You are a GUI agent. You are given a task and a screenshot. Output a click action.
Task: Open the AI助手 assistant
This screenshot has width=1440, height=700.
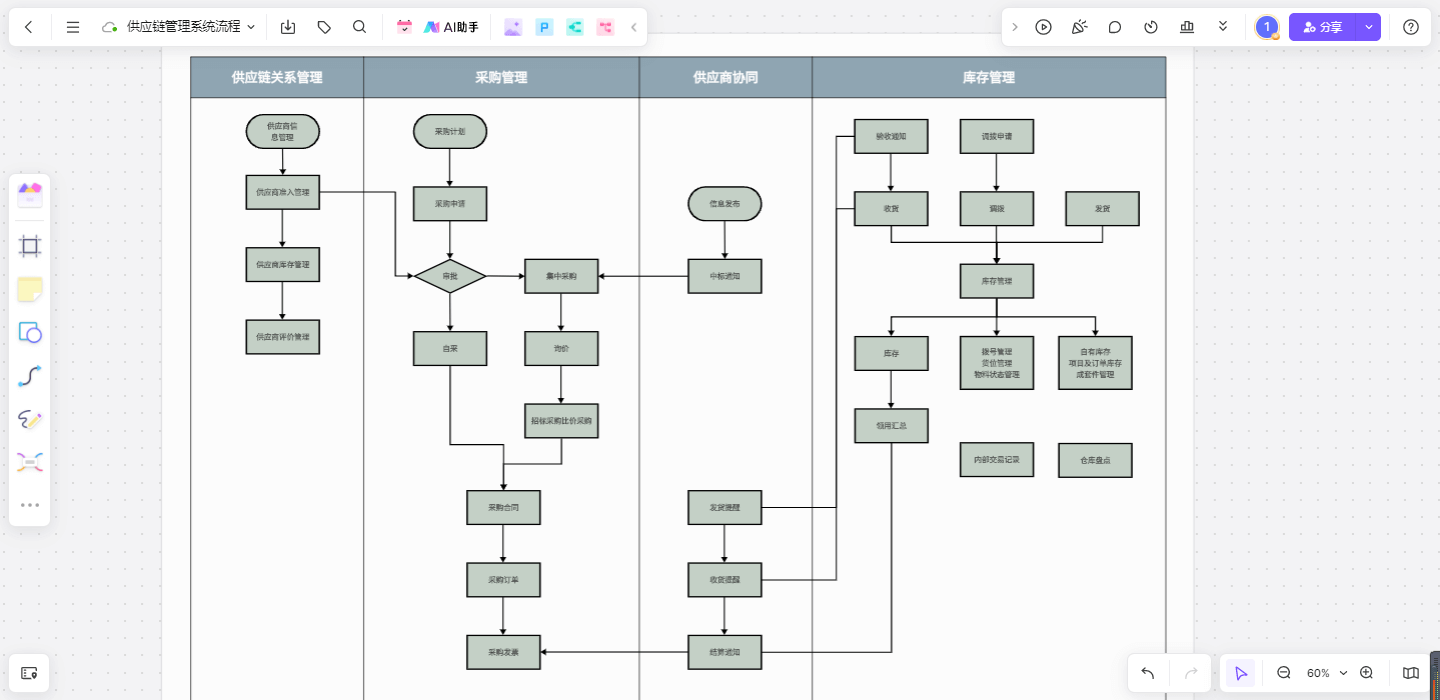click(451, 27)
